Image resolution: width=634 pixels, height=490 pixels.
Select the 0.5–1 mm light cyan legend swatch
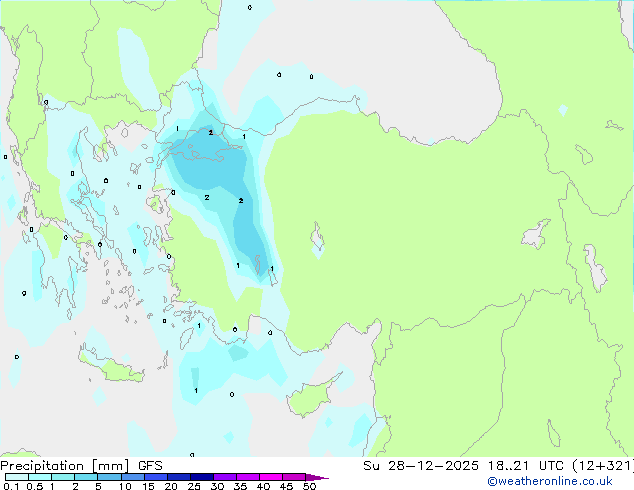point(40,477)
